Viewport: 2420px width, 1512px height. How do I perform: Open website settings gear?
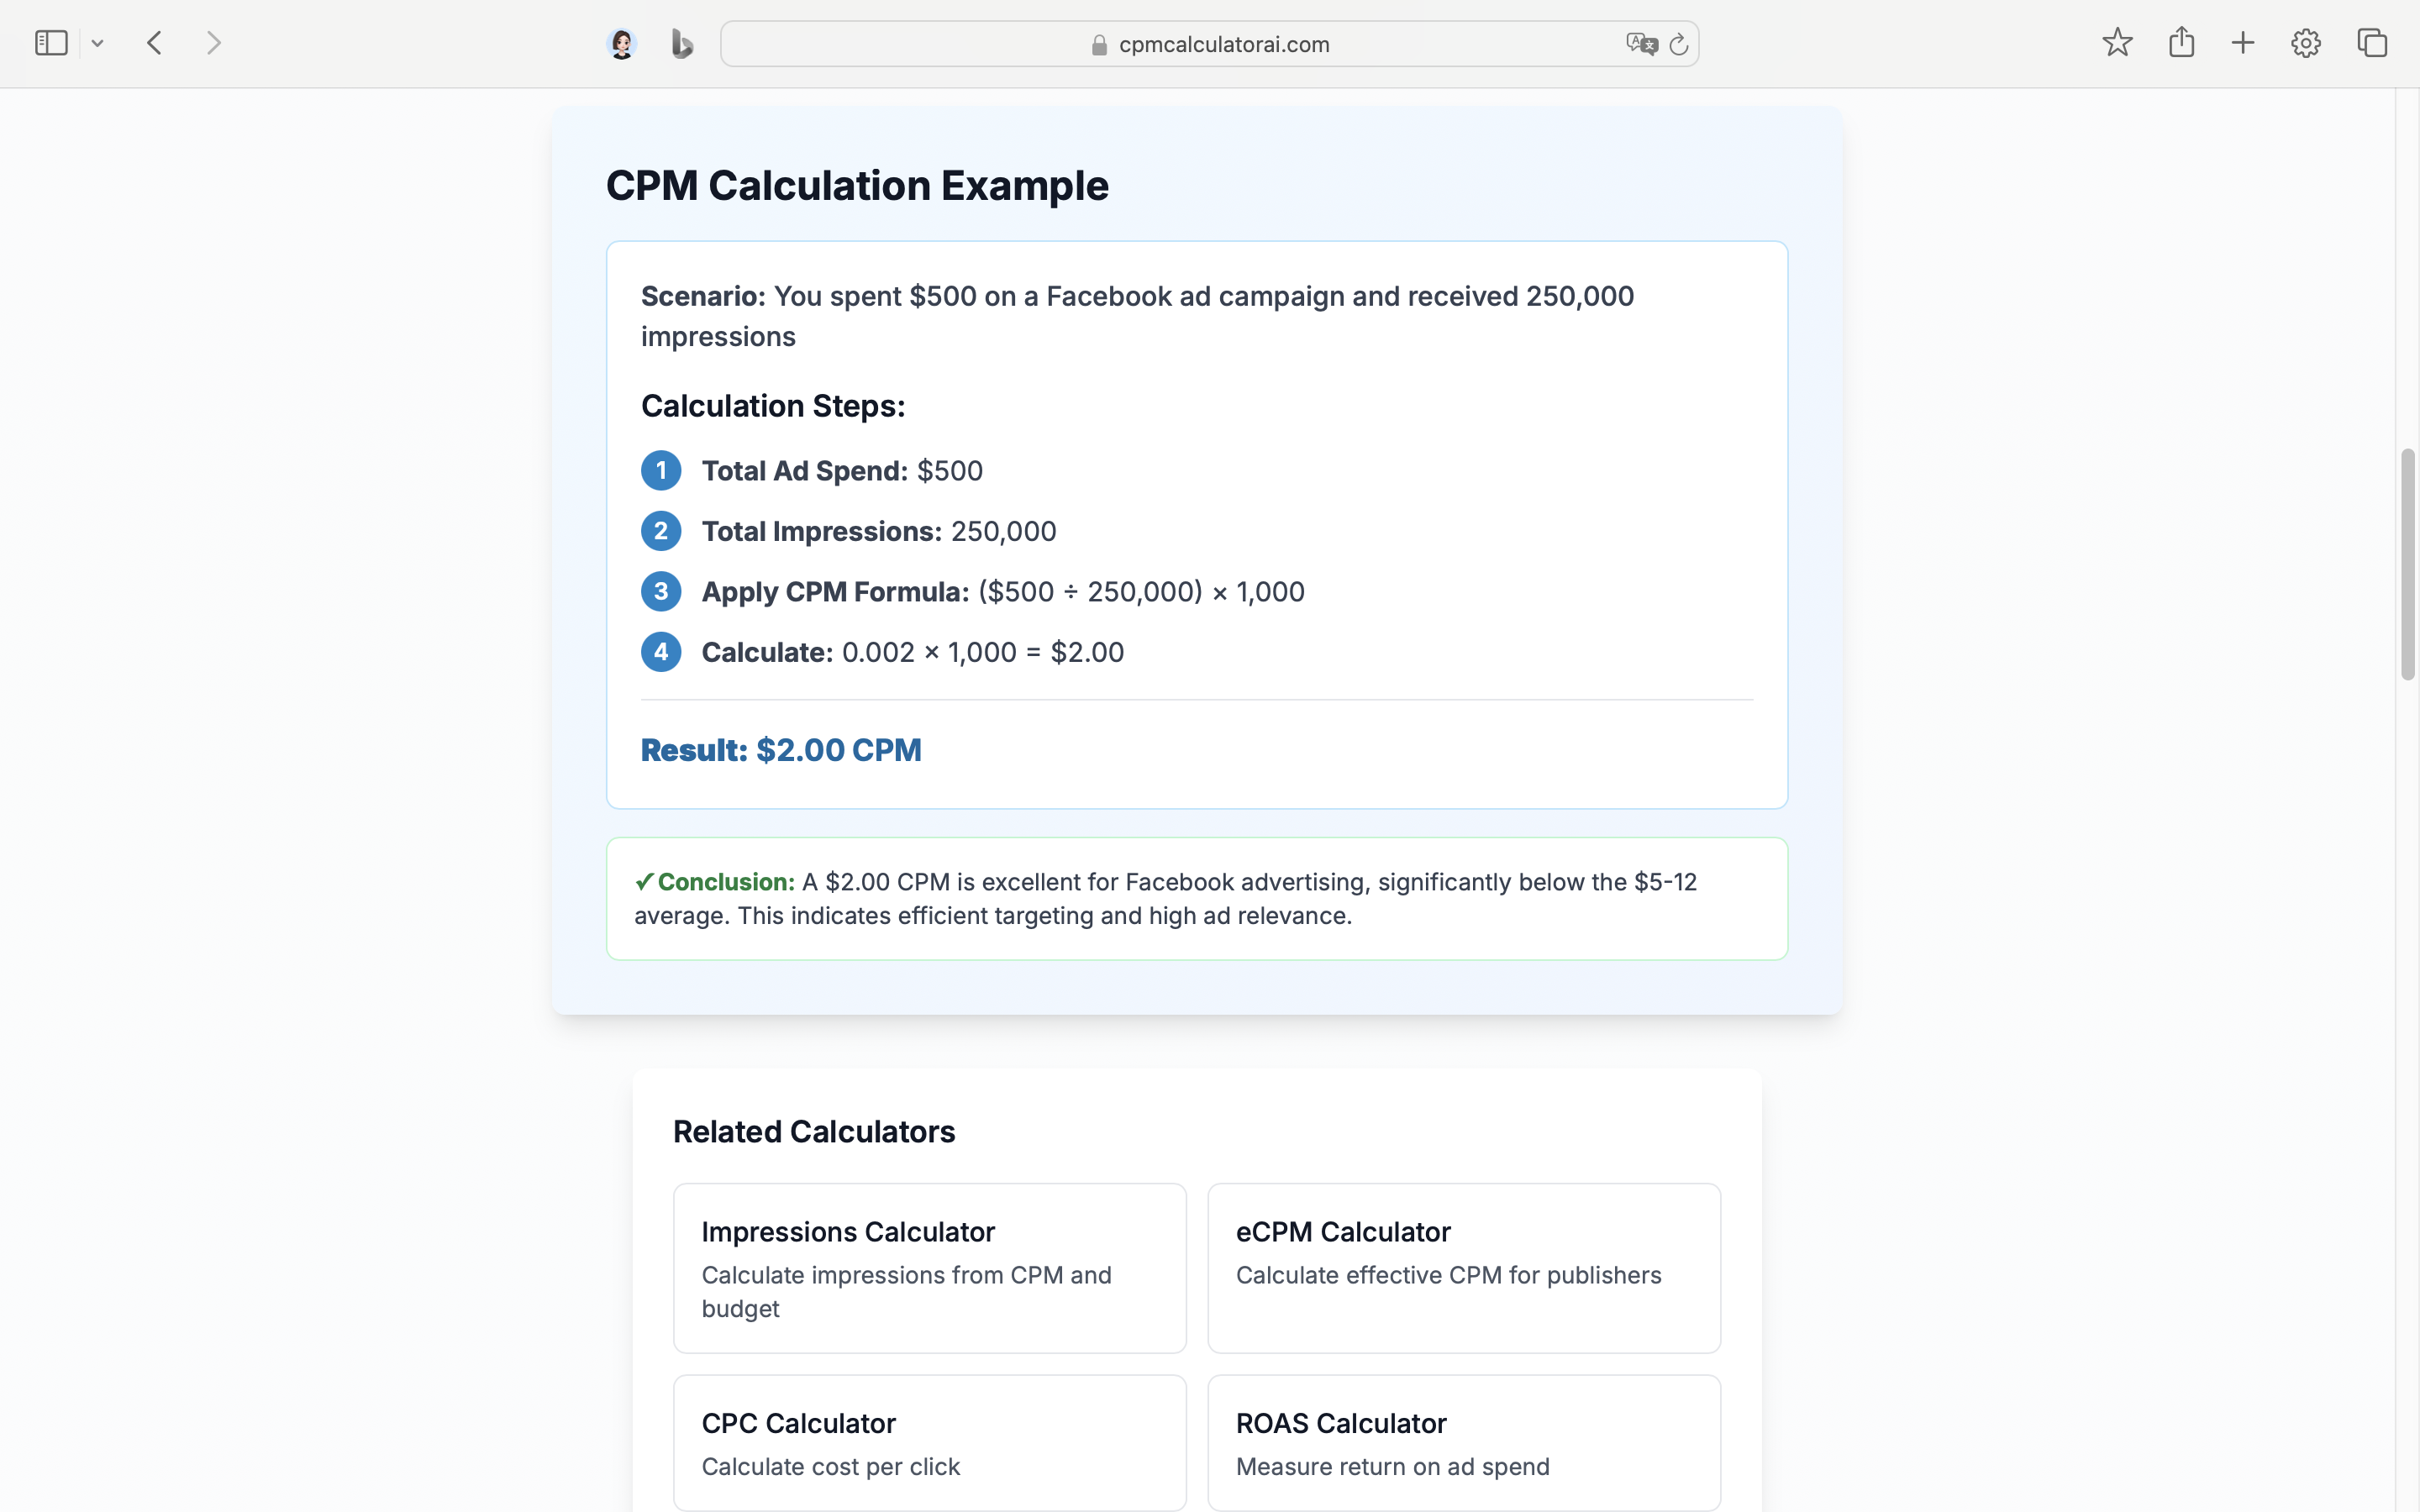click(2305, 42)
